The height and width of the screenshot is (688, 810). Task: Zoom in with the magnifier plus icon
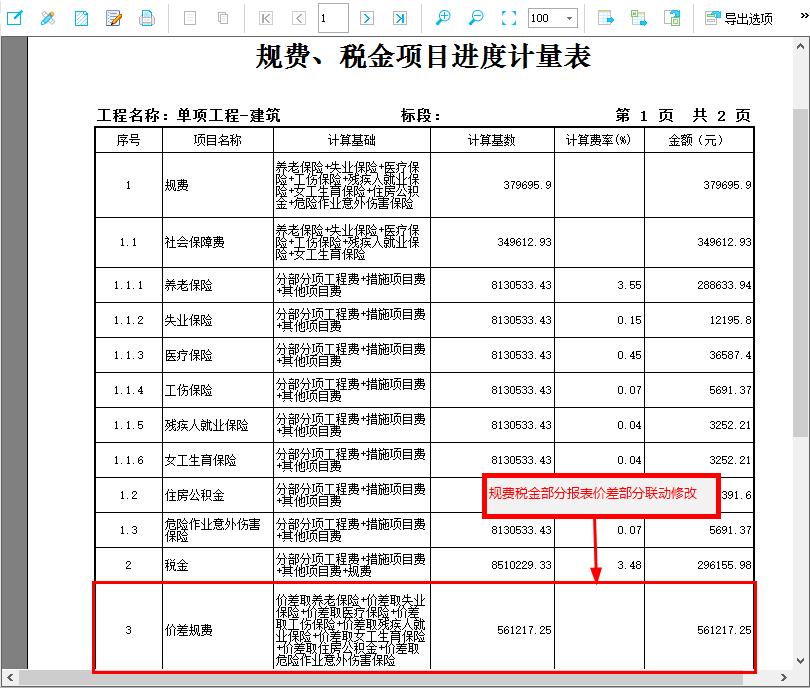point(444,18)
